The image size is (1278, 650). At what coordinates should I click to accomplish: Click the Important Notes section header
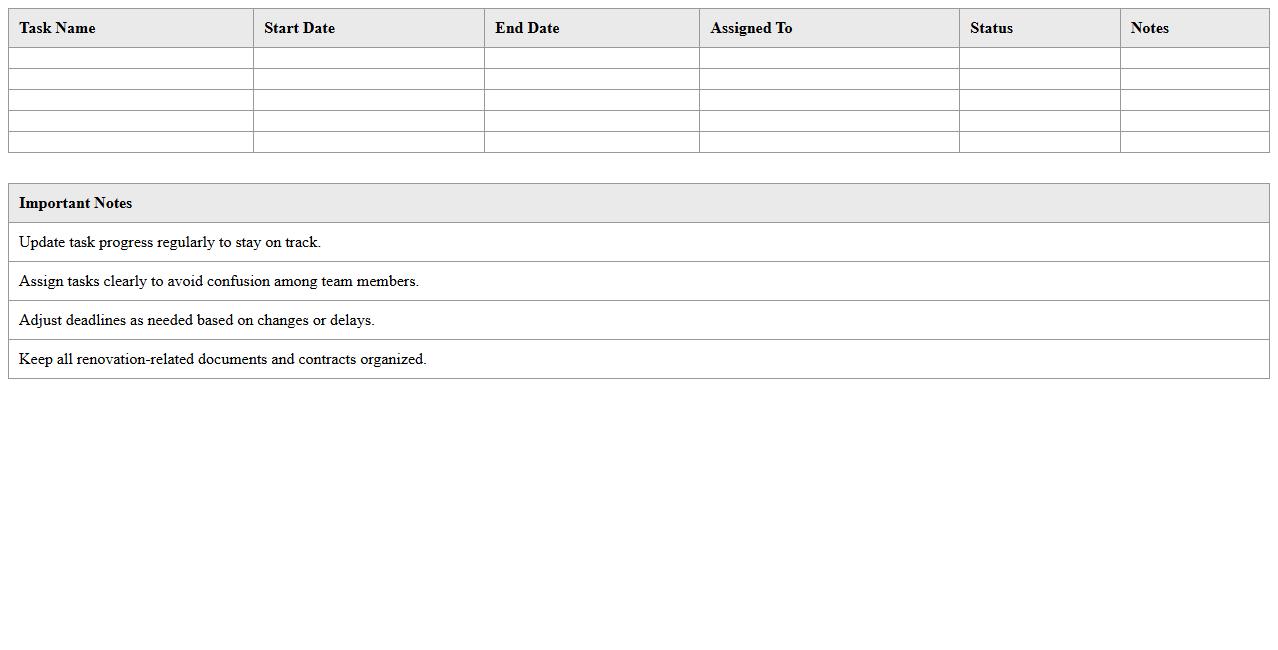(x=76, y=203)
